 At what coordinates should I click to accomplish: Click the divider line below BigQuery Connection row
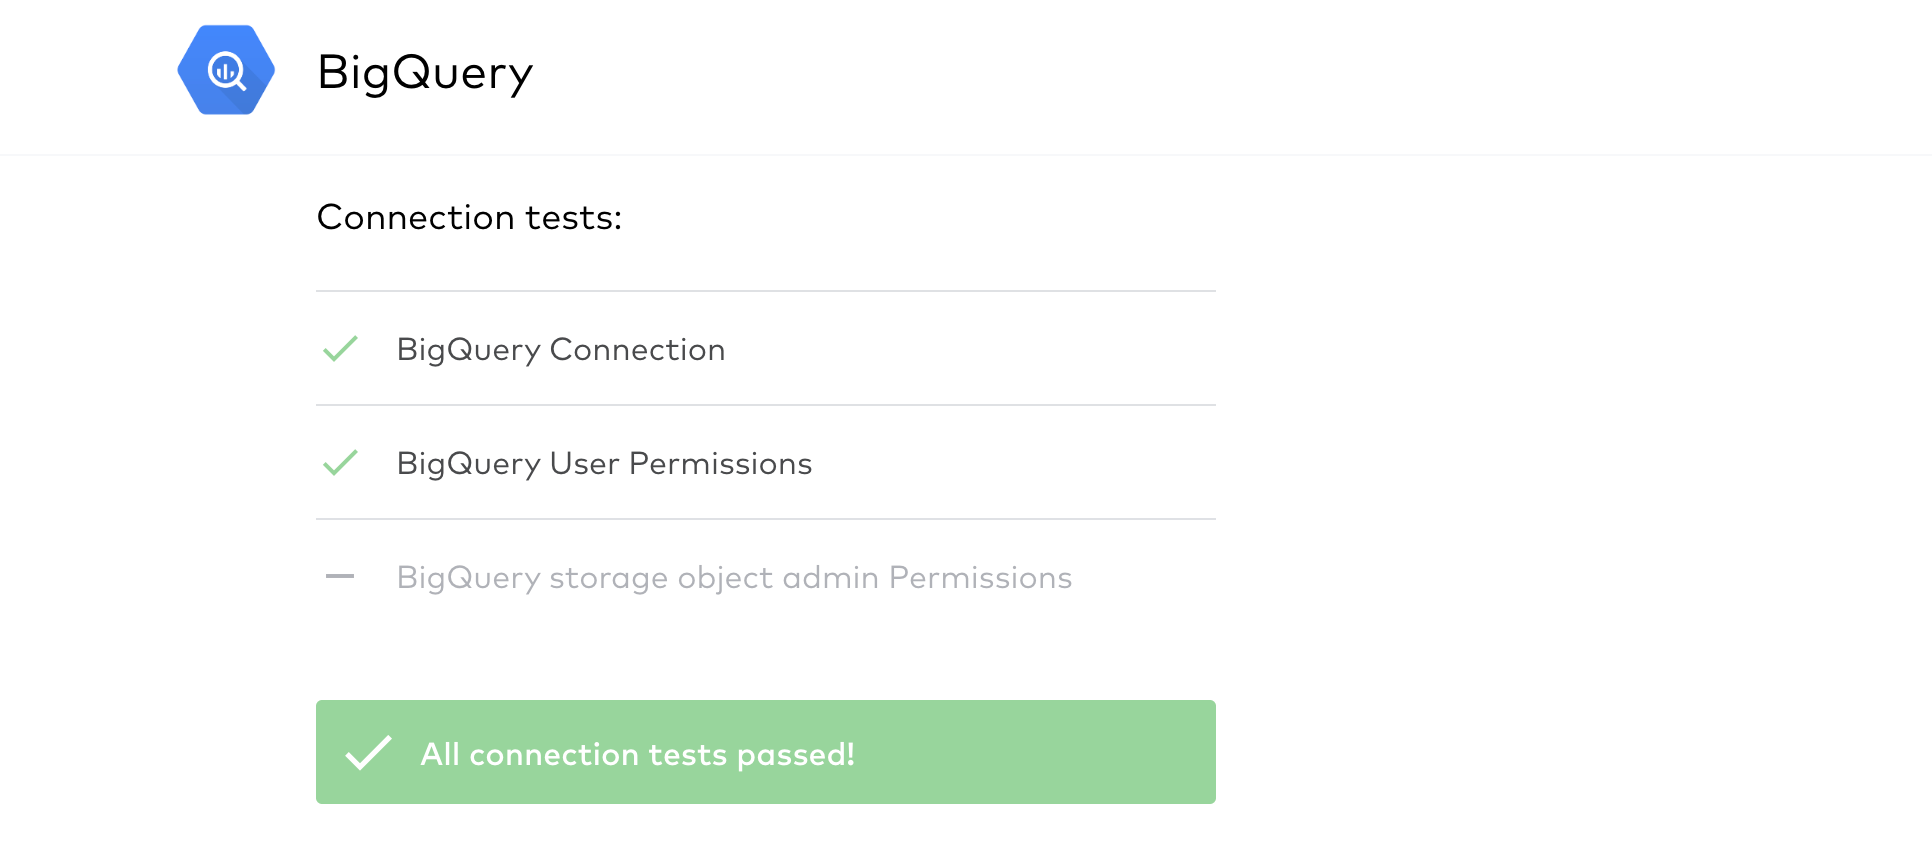[x=766, y=405]
